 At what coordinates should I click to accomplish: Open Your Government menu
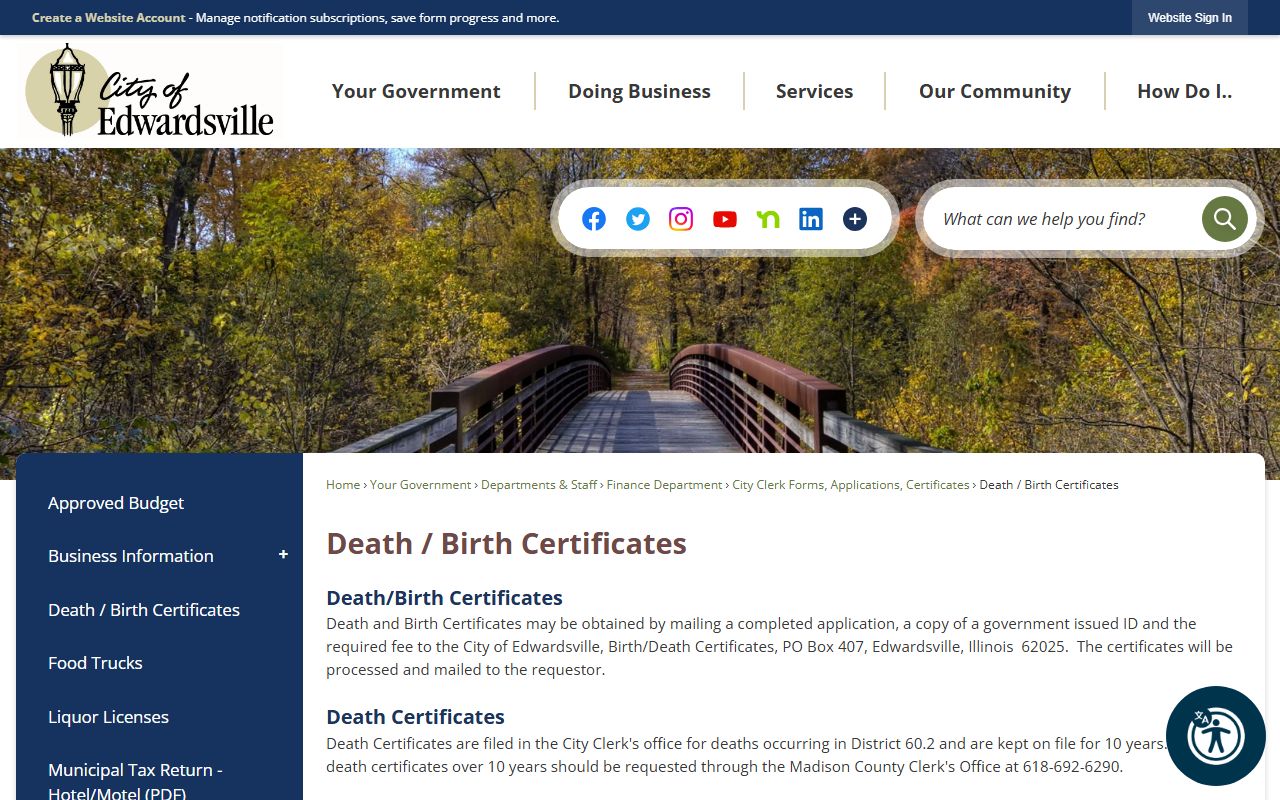(x=416, y=91)
